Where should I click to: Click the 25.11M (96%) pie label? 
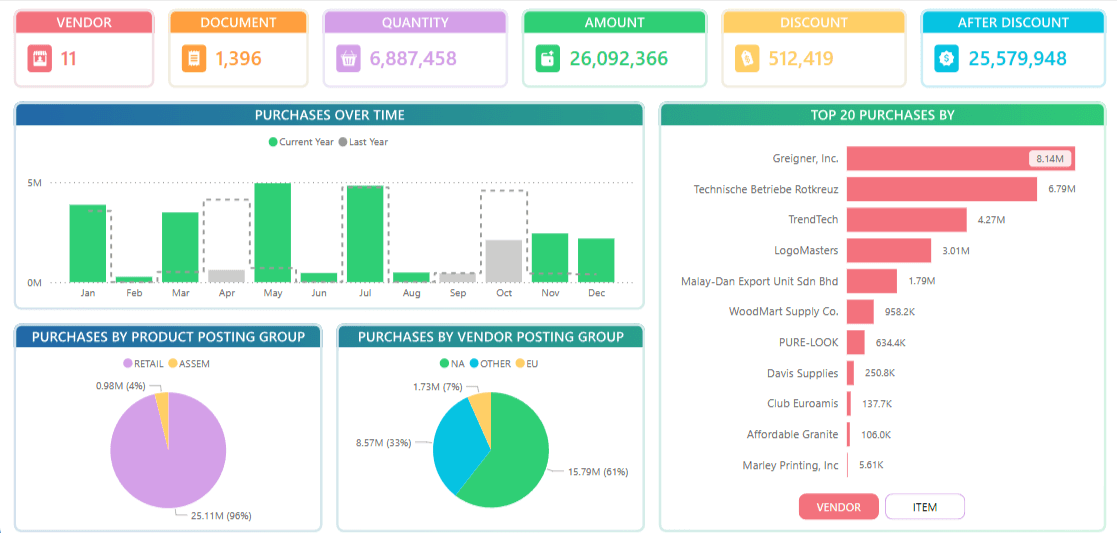point(222,516)
